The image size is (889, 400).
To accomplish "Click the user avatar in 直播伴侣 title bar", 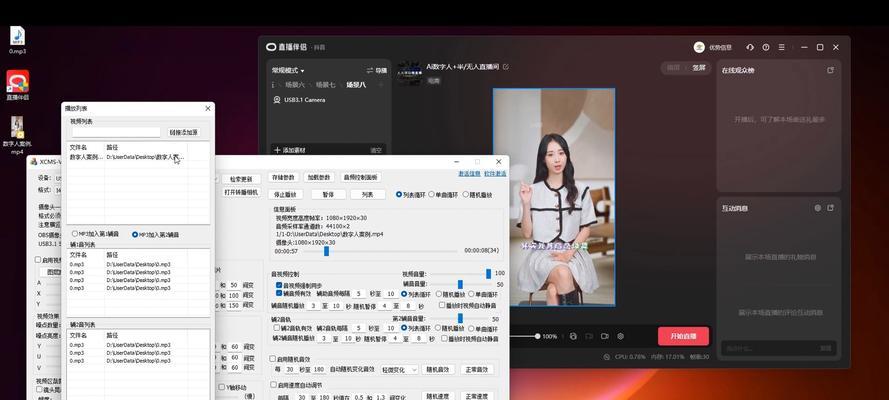I will (x=699, y=48).
